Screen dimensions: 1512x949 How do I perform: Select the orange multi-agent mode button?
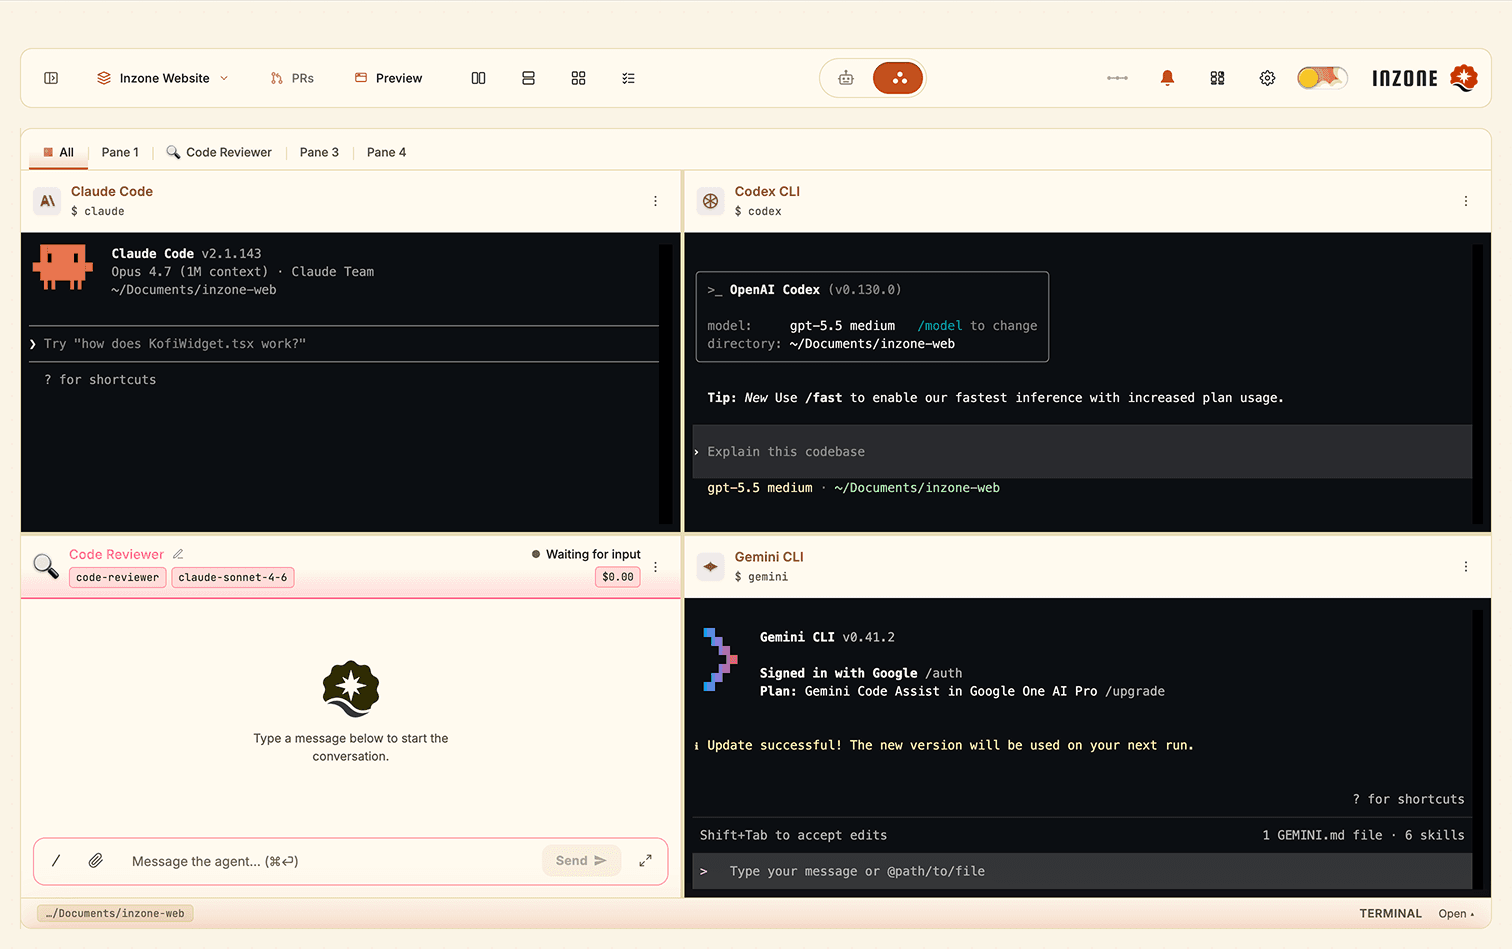(898, 78)
